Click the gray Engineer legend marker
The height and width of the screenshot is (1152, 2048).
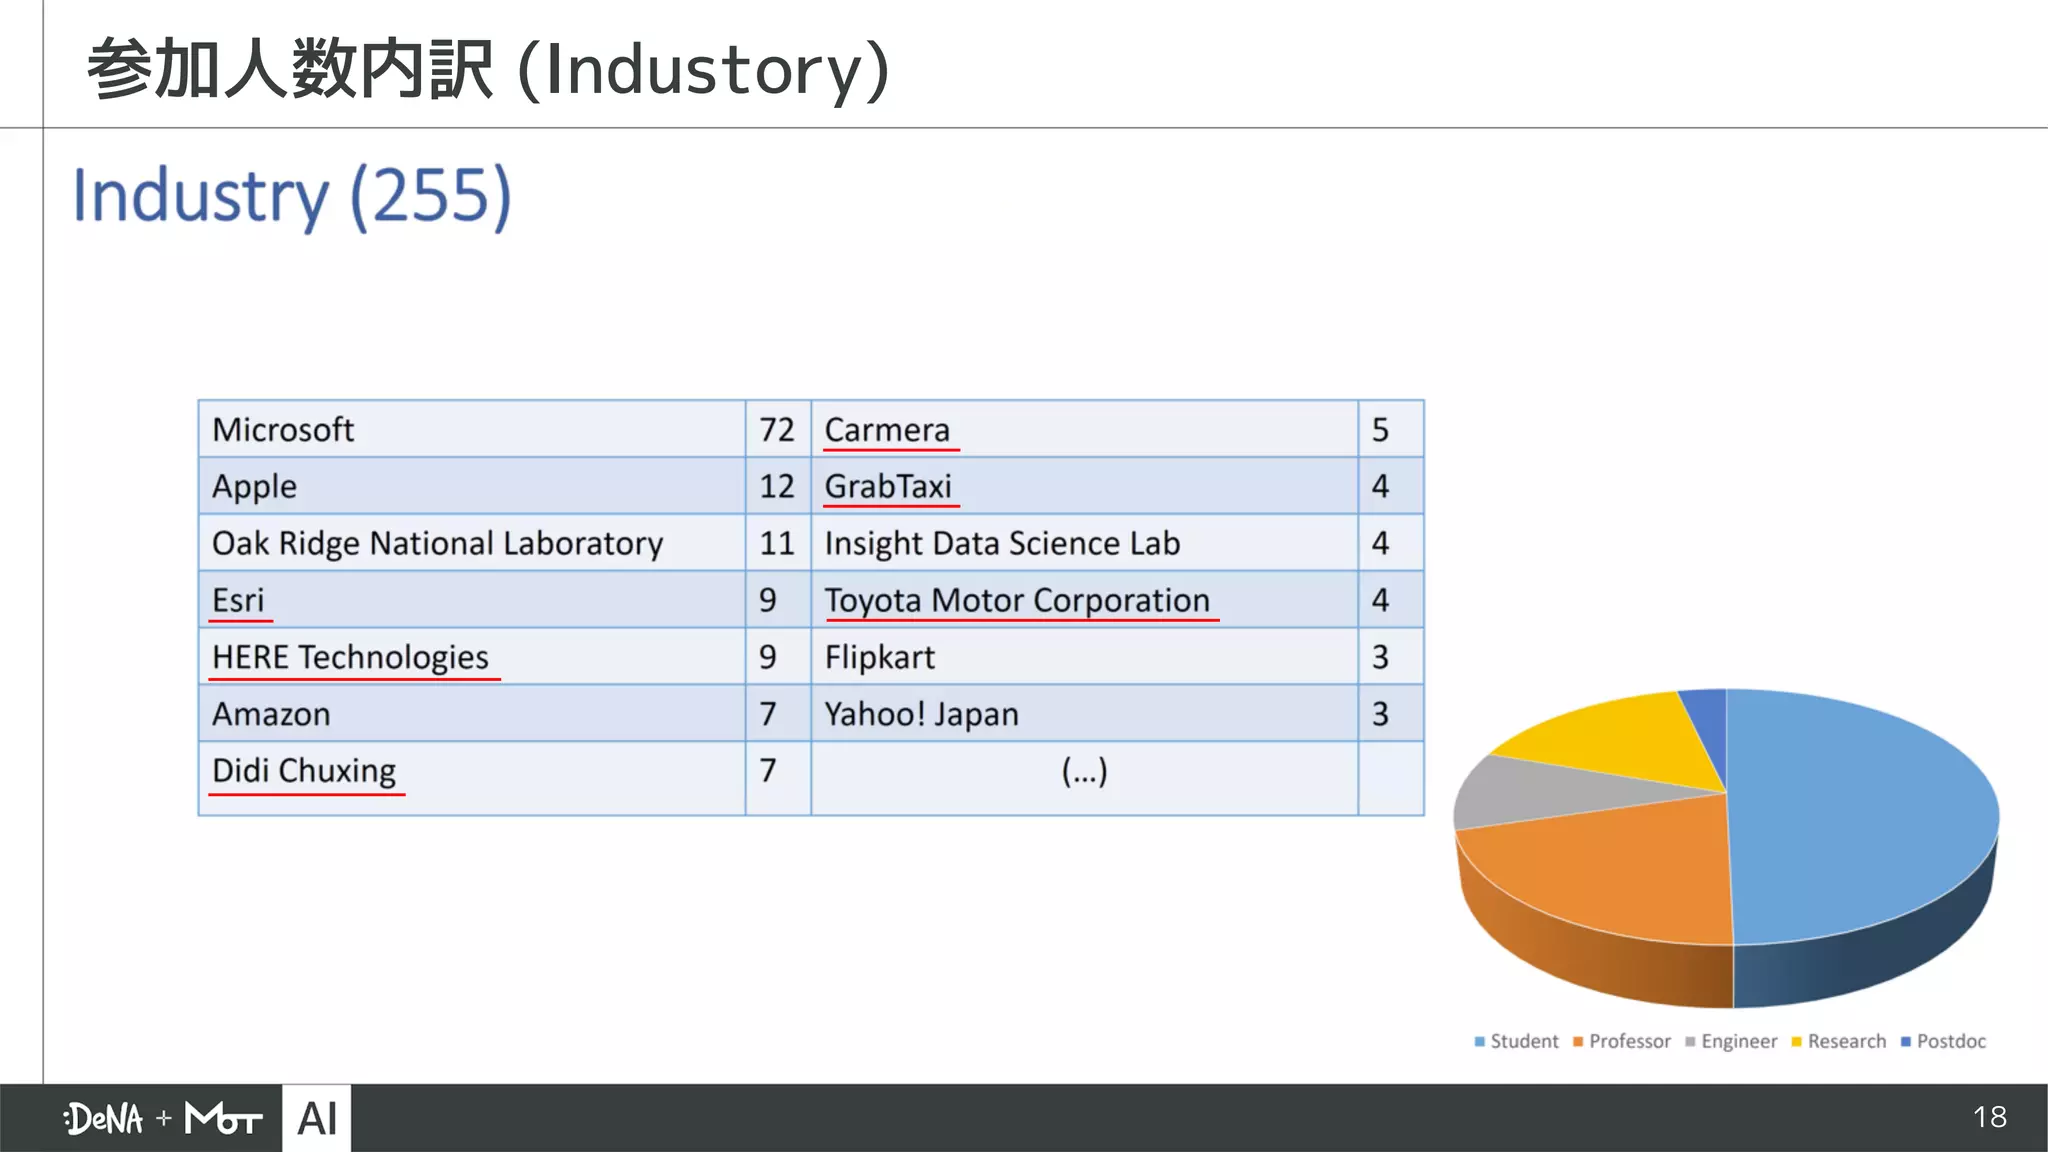1690,1042
